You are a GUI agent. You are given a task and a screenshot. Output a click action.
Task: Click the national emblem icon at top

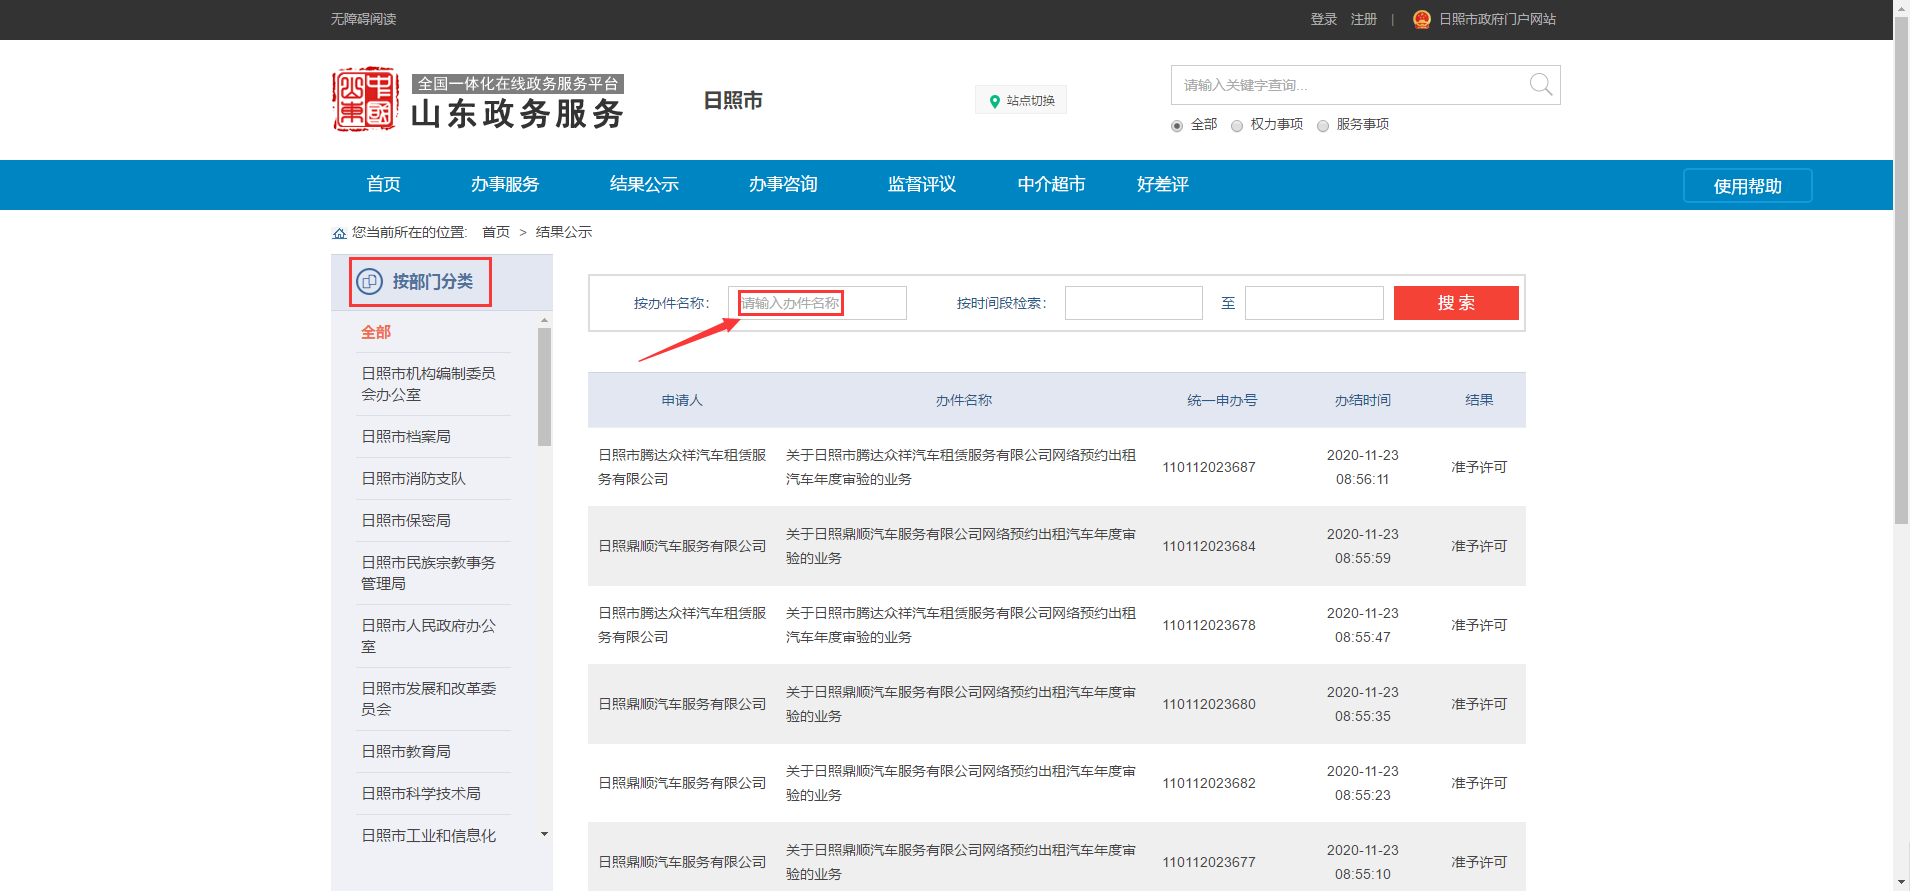(1421, 19)
